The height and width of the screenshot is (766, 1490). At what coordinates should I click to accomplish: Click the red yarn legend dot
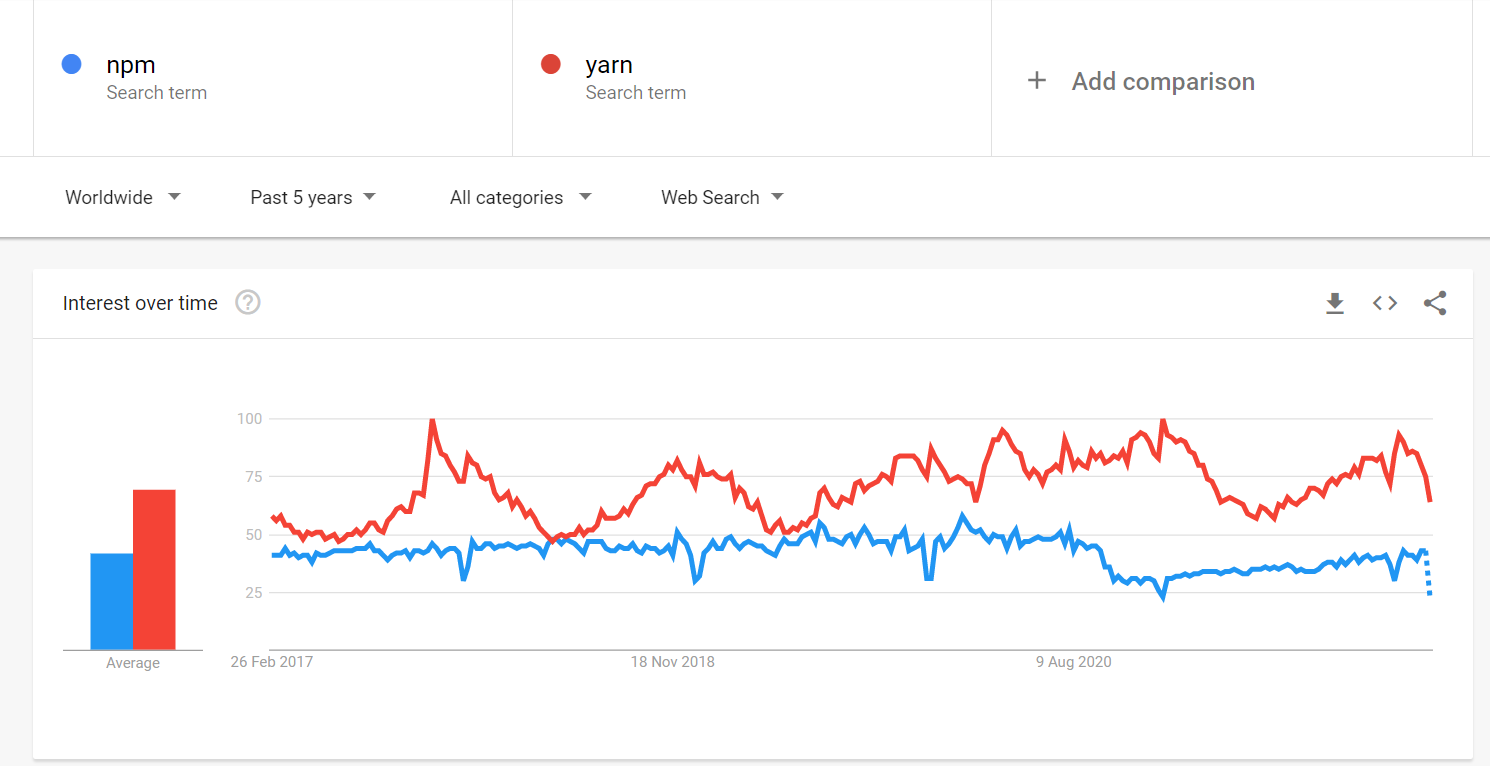[550, 63]
